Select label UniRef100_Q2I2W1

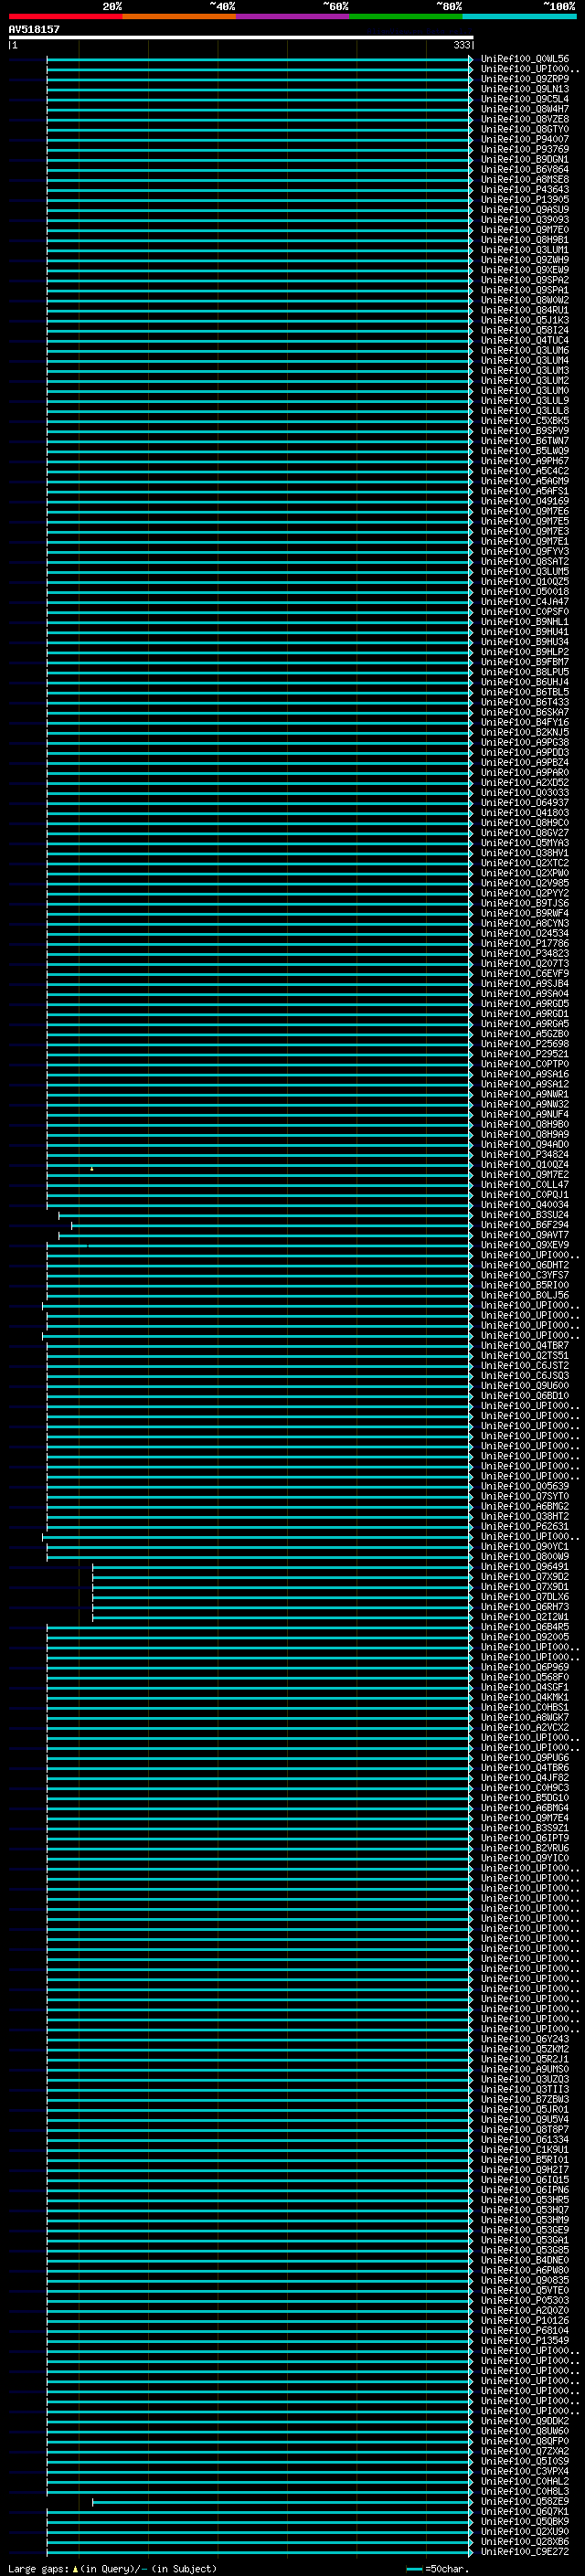click(525, 1617)
